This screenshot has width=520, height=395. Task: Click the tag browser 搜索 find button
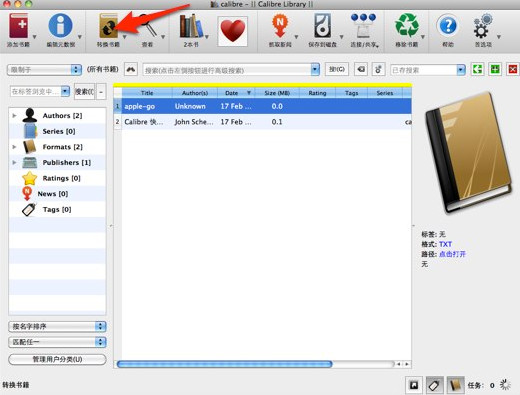[85, 91]
